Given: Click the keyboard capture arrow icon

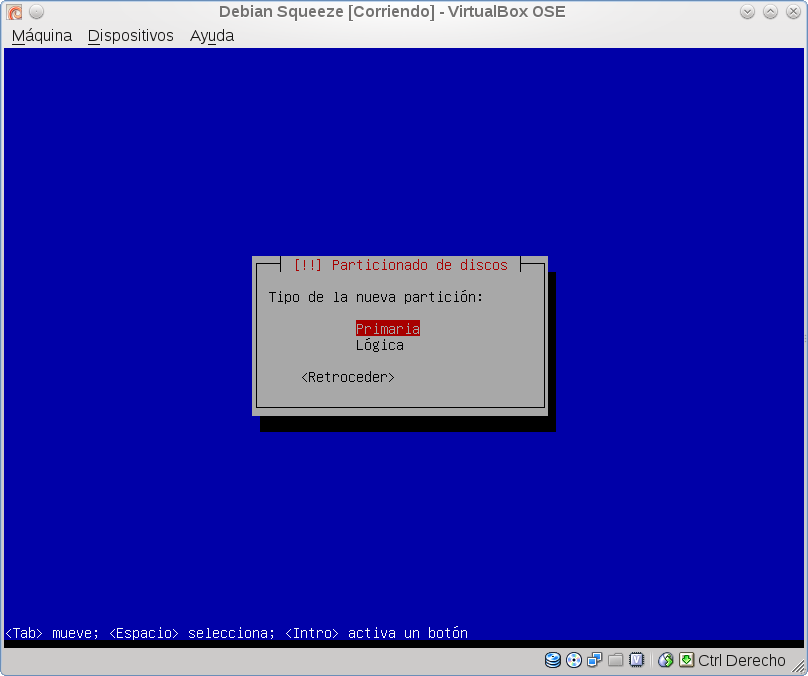Looking at the screenshot, I should tap(686, 660).
